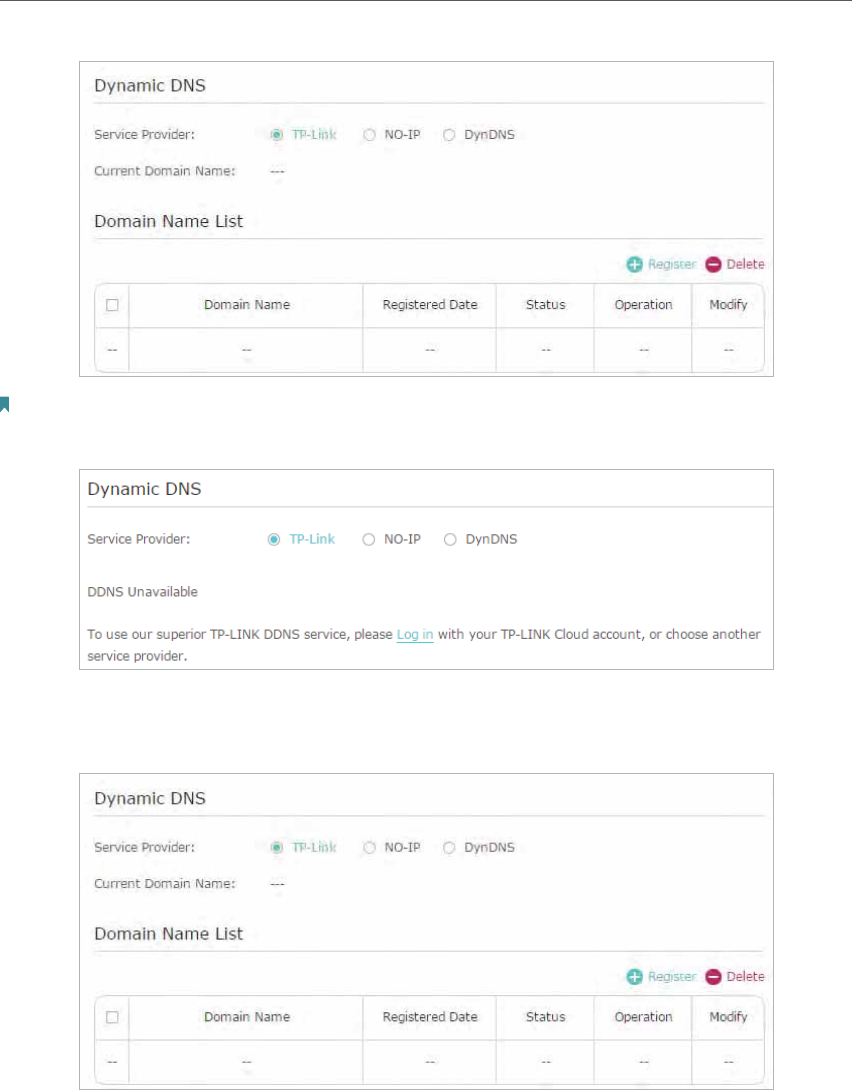
Task: Select NO-IP in the DDNS Unavailable panel
Action: 369,539
